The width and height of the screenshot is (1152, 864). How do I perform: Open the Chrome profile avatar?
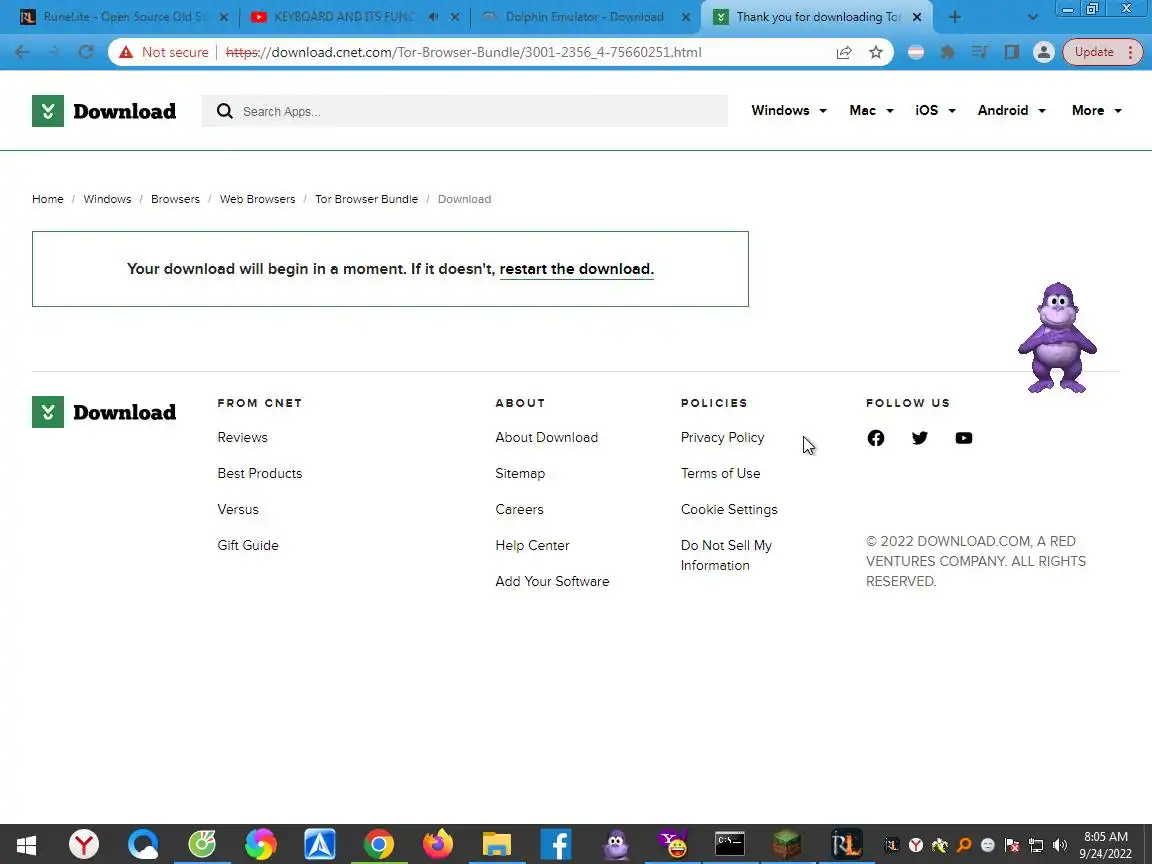[1043, 52]
